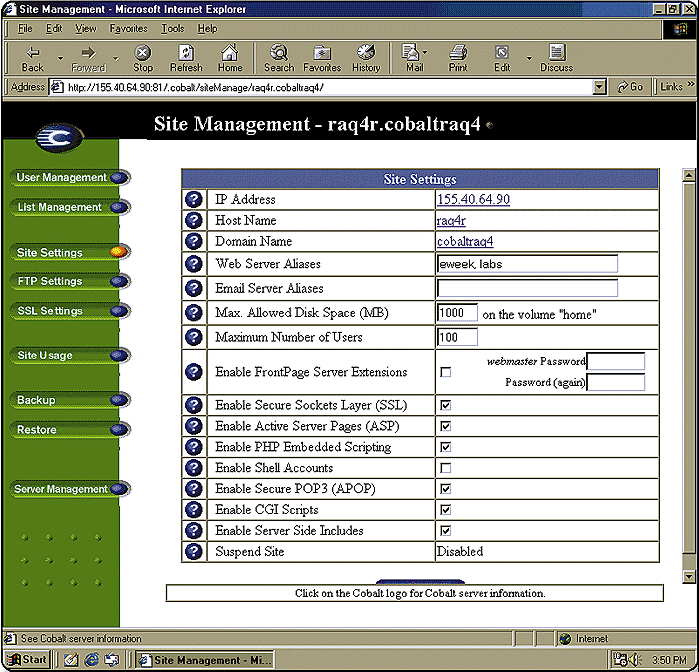Open the Help menu
The height and width of the screenshot is (672, 699).
(x=207, y=29)
